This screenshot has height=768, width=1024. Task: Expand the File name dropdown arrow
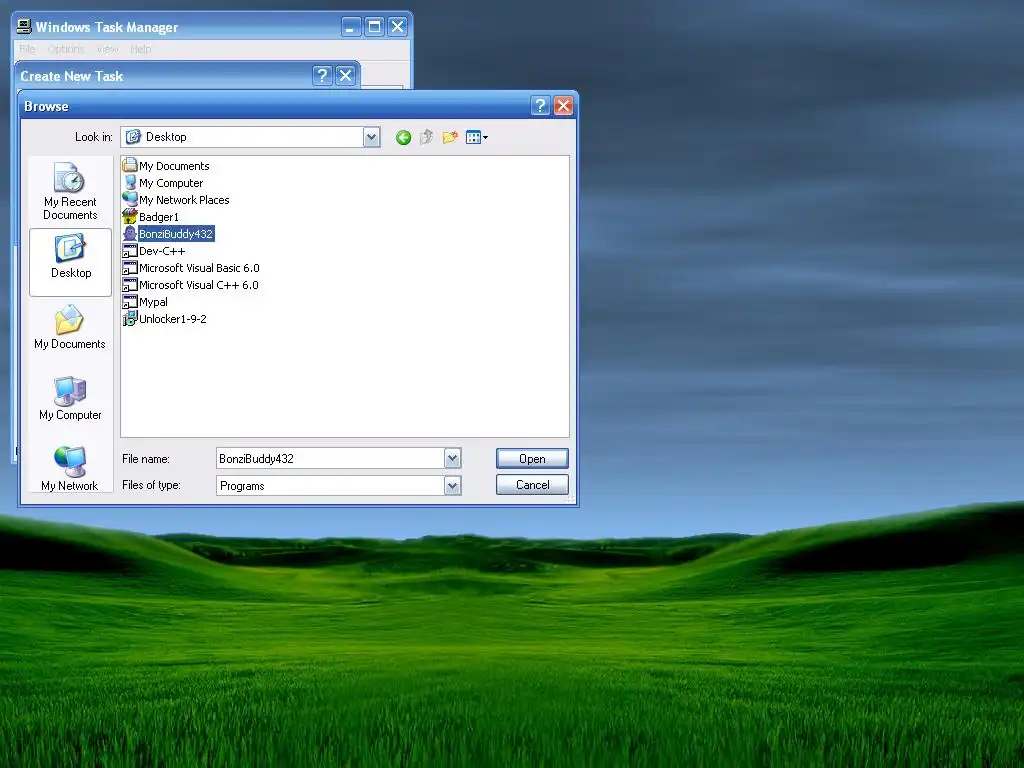(x=453, y=458)
